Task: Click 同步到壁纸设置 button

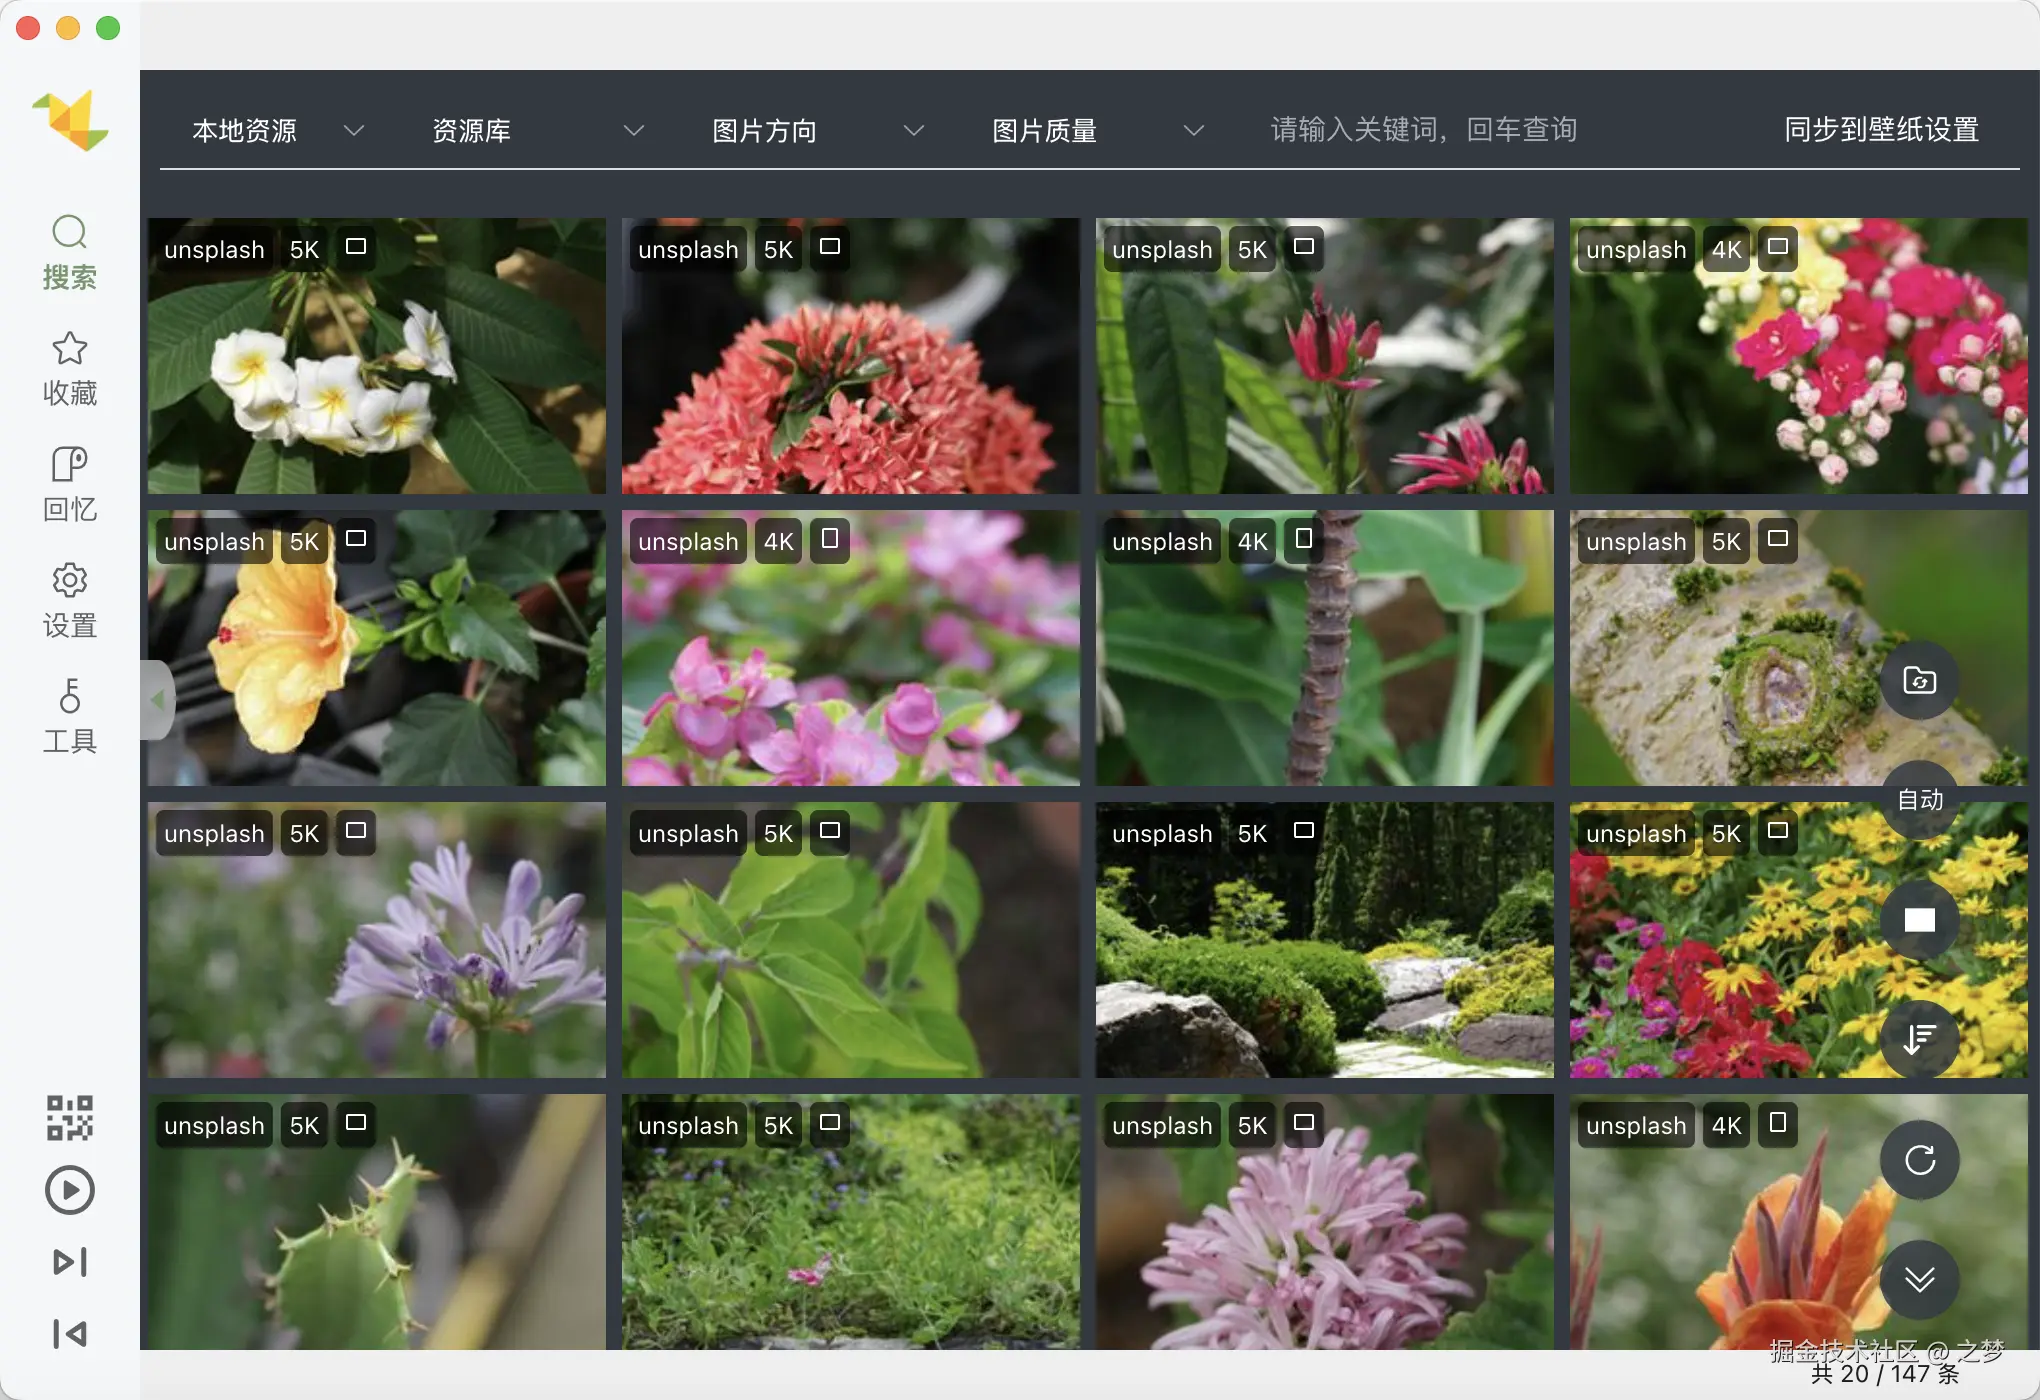Action: (x=1881, y=130)
